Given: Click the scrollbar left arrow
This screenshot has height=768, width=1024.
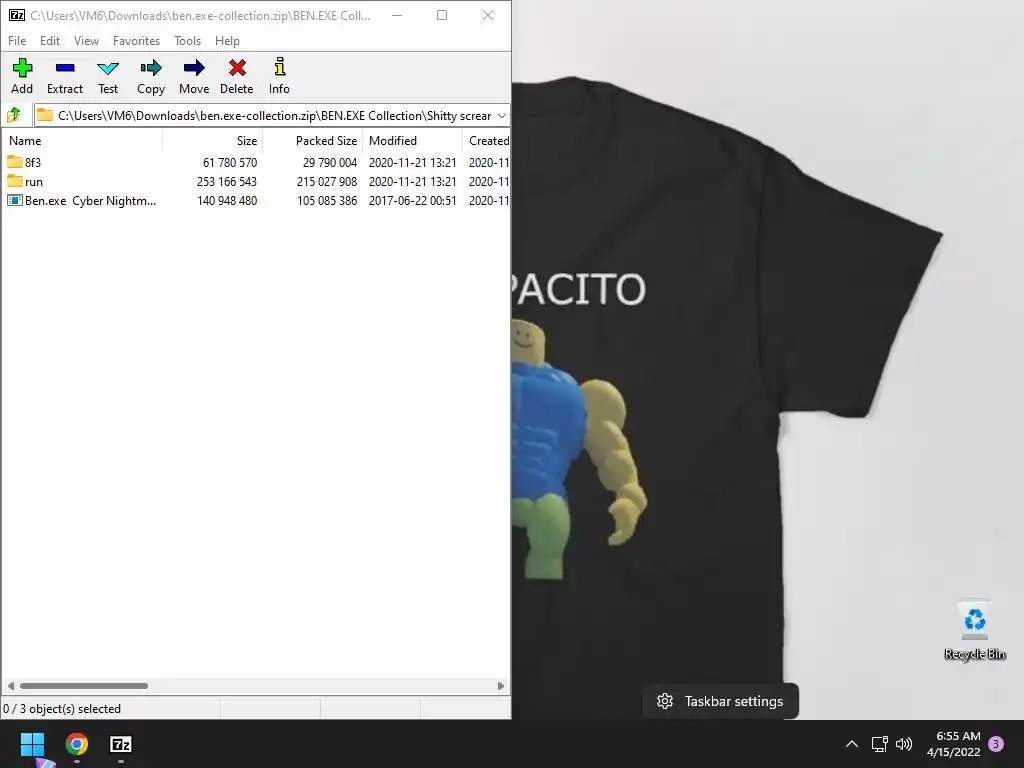Looking at the screenshot, I should tap(10, 686).
